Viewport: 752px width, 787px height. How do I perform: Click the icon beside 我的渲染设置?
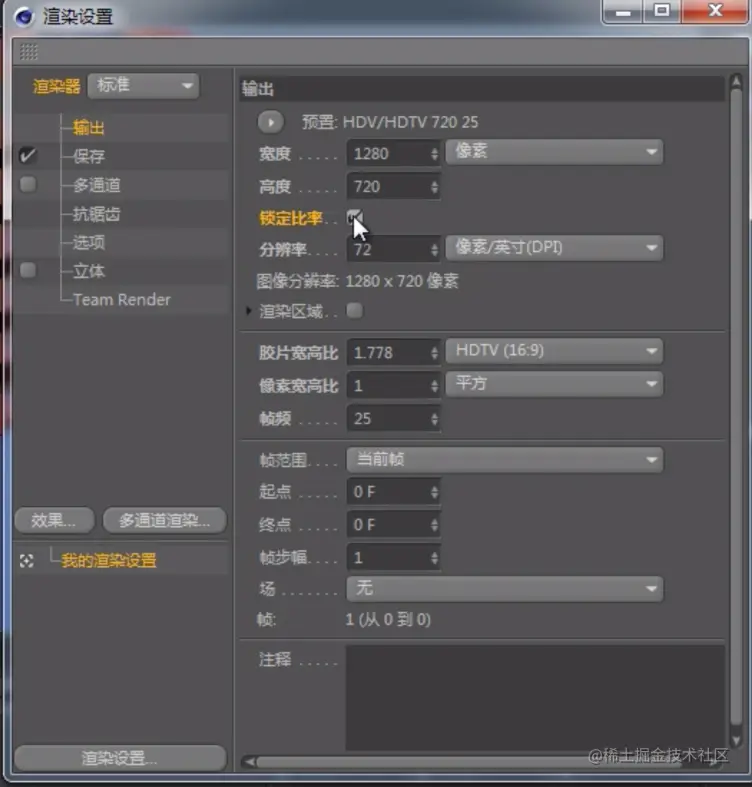[x=27, y=561]
